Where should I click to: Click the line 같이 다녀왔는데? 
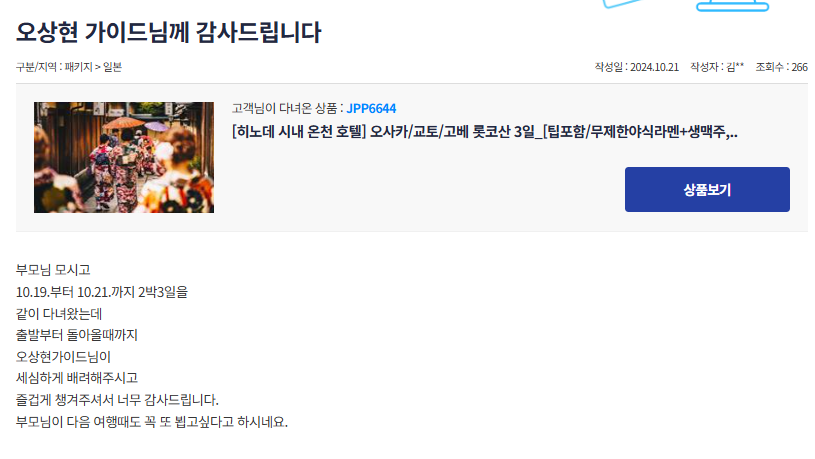point(59,313)
